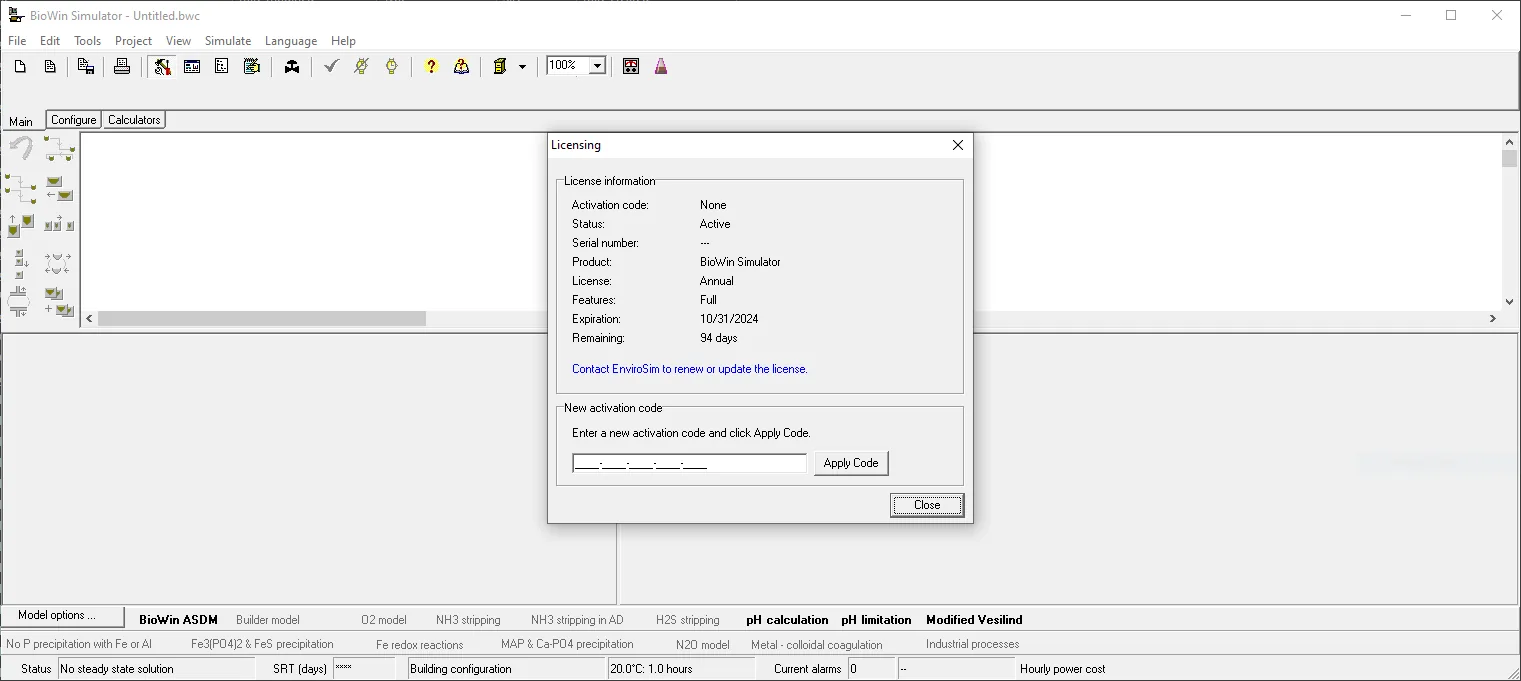The height and width of the screenshot is (681, 1521).
Task: Open the Edit menu
Action: click(50, 41)
